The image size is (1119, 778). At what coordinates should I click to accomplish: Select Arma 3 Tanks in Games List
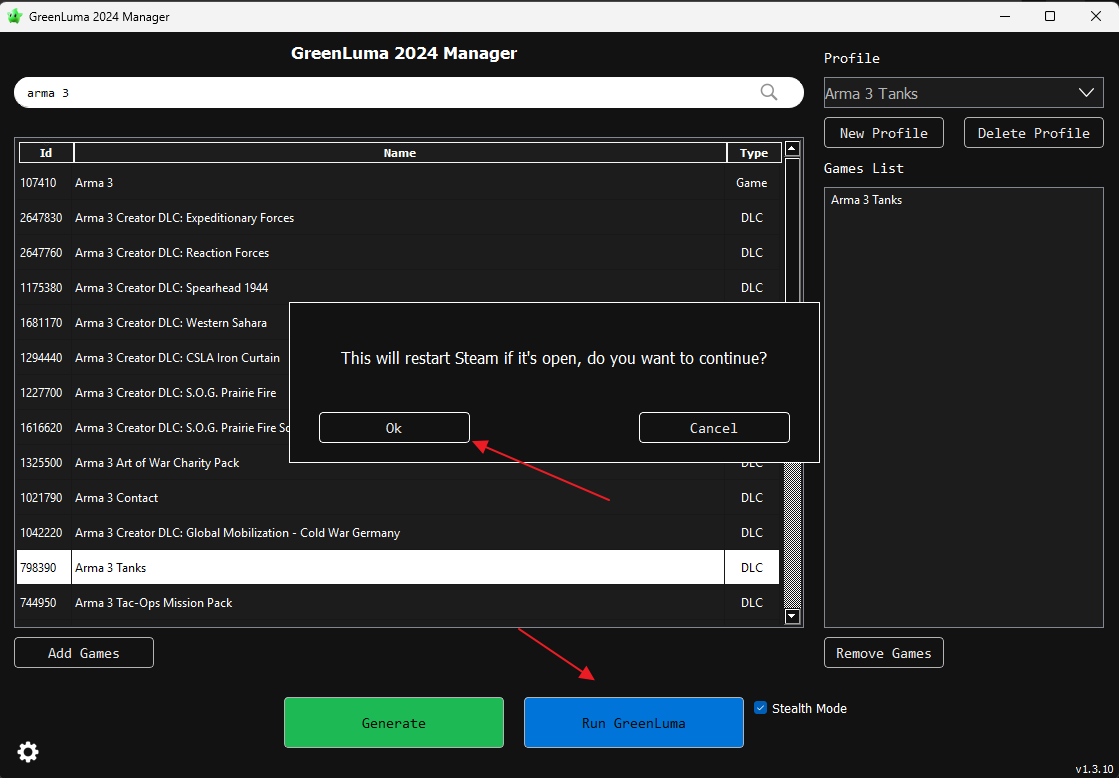[867, 200]
